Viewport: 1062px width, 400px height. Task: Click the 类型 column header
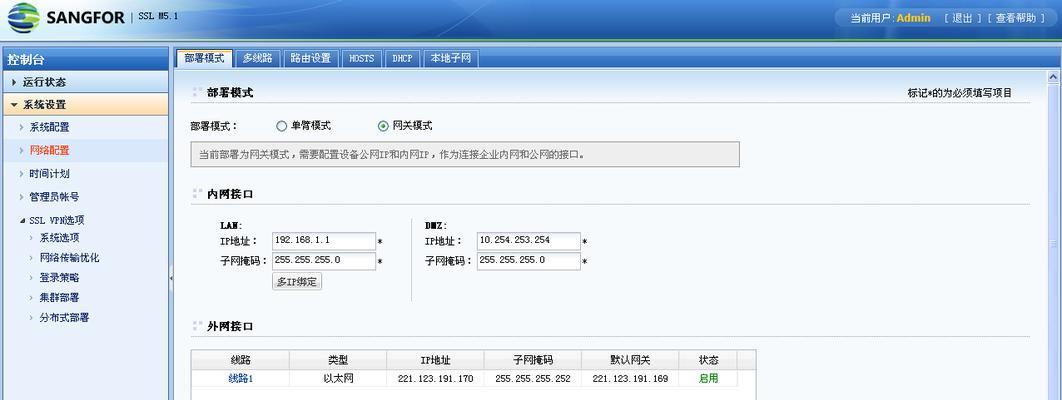(338, 360)
